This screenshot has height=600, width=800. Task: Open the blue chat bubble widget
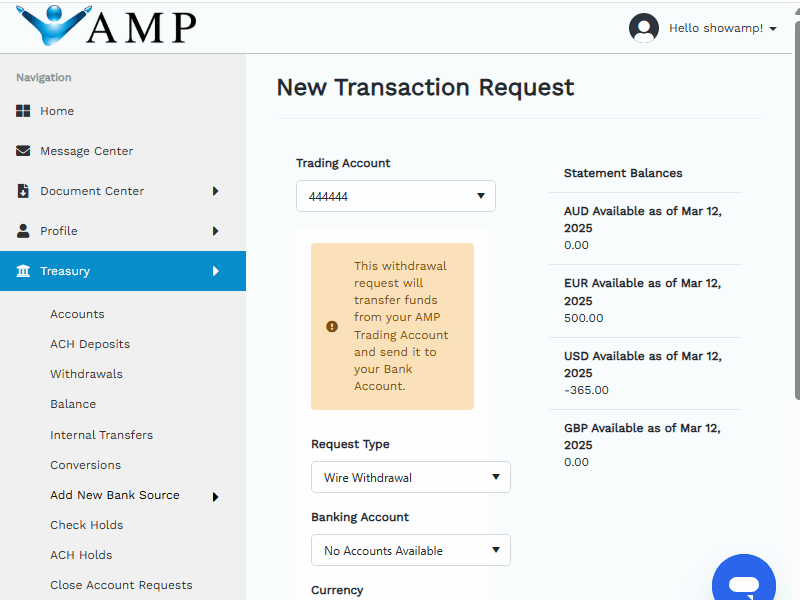pyautogui.click(x=744, y=584)
